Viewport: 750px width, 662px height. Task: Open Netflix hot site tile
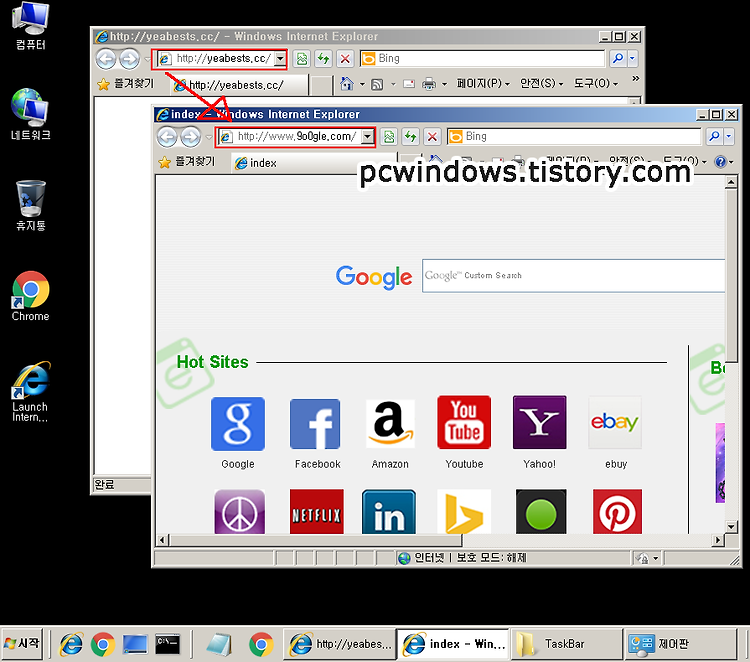tap(317, 511)
